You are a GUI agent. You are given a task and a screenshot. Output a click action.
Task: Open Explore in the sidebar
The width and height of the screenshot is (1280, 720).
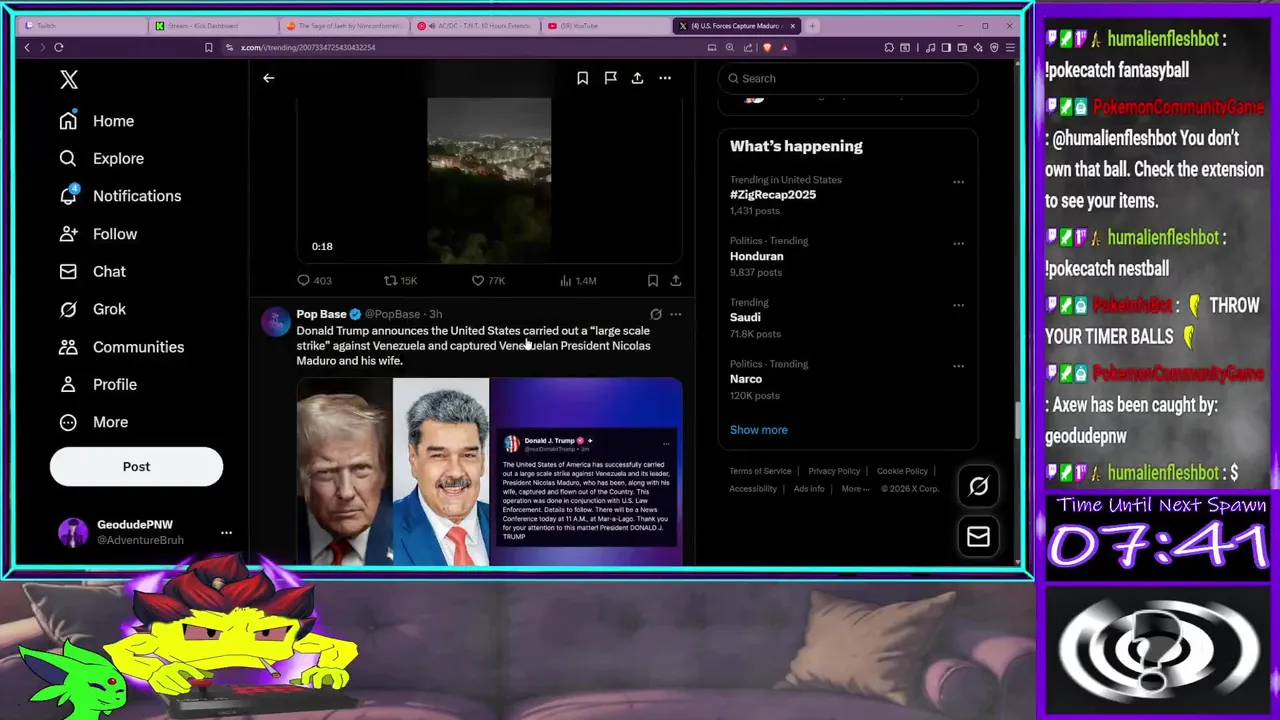pyautogui.click(x=101, y=158)
